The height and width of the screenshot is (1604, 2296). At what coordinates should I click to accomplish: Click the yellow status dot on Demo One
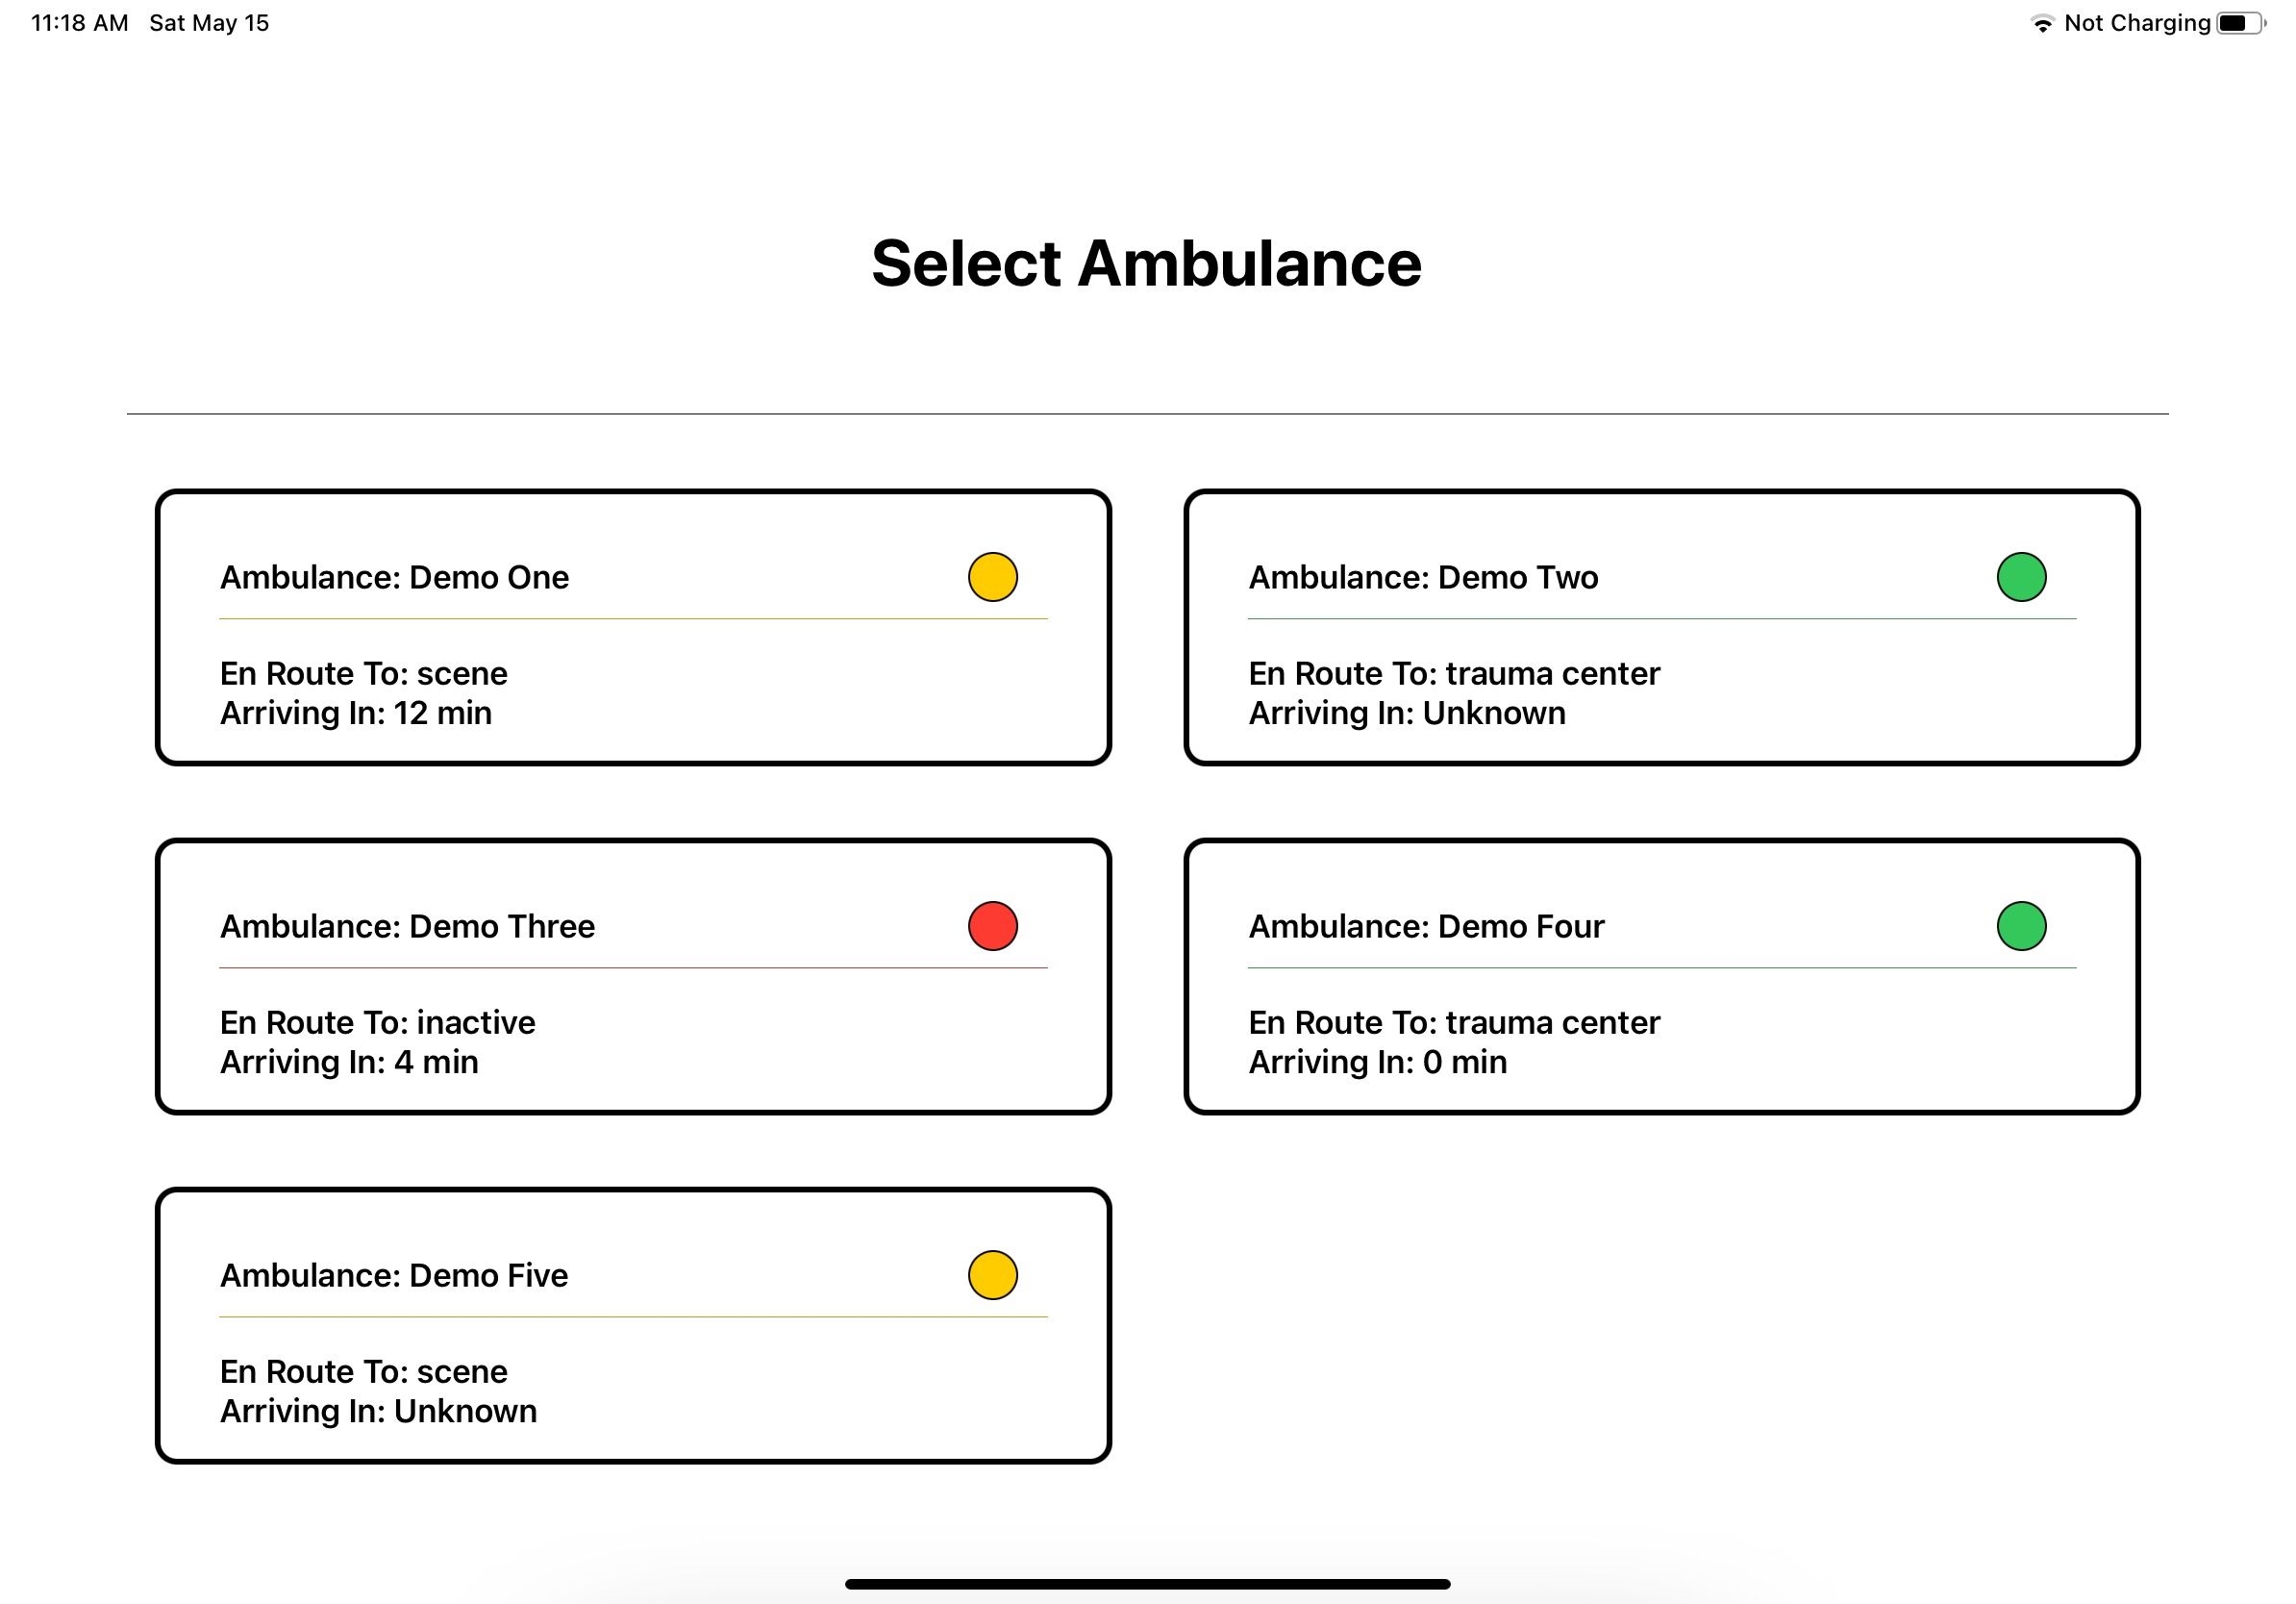coord(992,577)
